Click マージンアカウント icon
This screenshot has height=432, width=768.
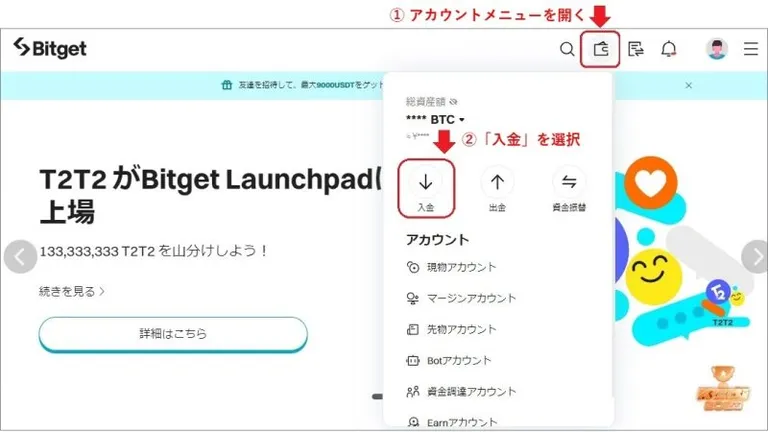(x=412, y=298)
